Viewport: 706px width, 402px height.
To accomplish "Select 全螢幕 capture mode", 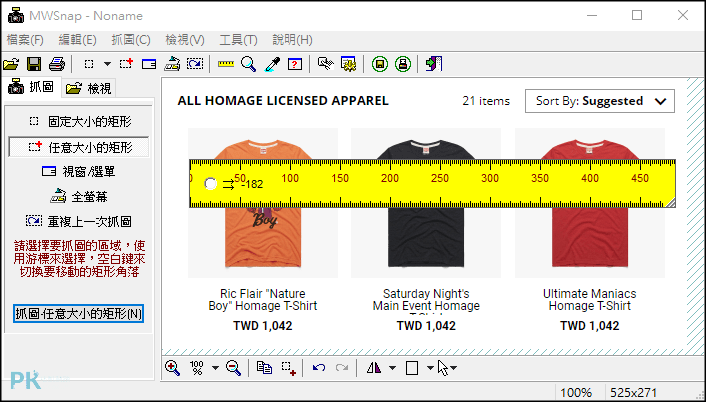I will [78, 197].
